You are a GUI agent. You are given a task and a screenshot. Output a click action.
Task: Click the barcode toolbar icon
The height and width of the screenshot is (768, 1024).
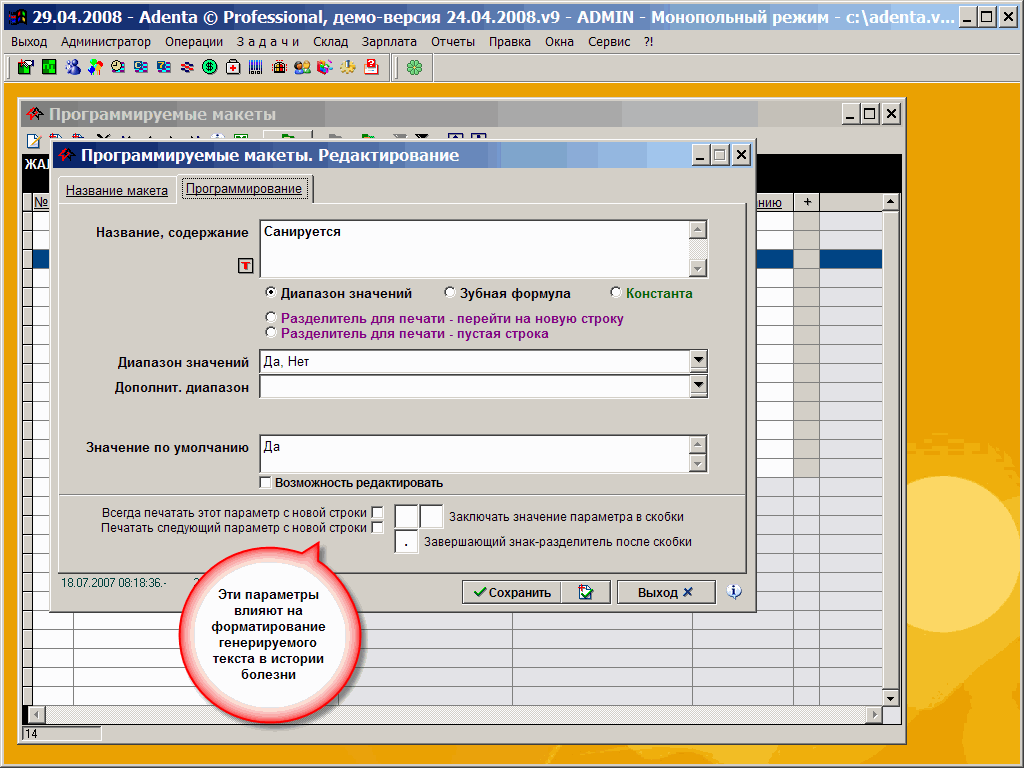click(x=255, y=67)
